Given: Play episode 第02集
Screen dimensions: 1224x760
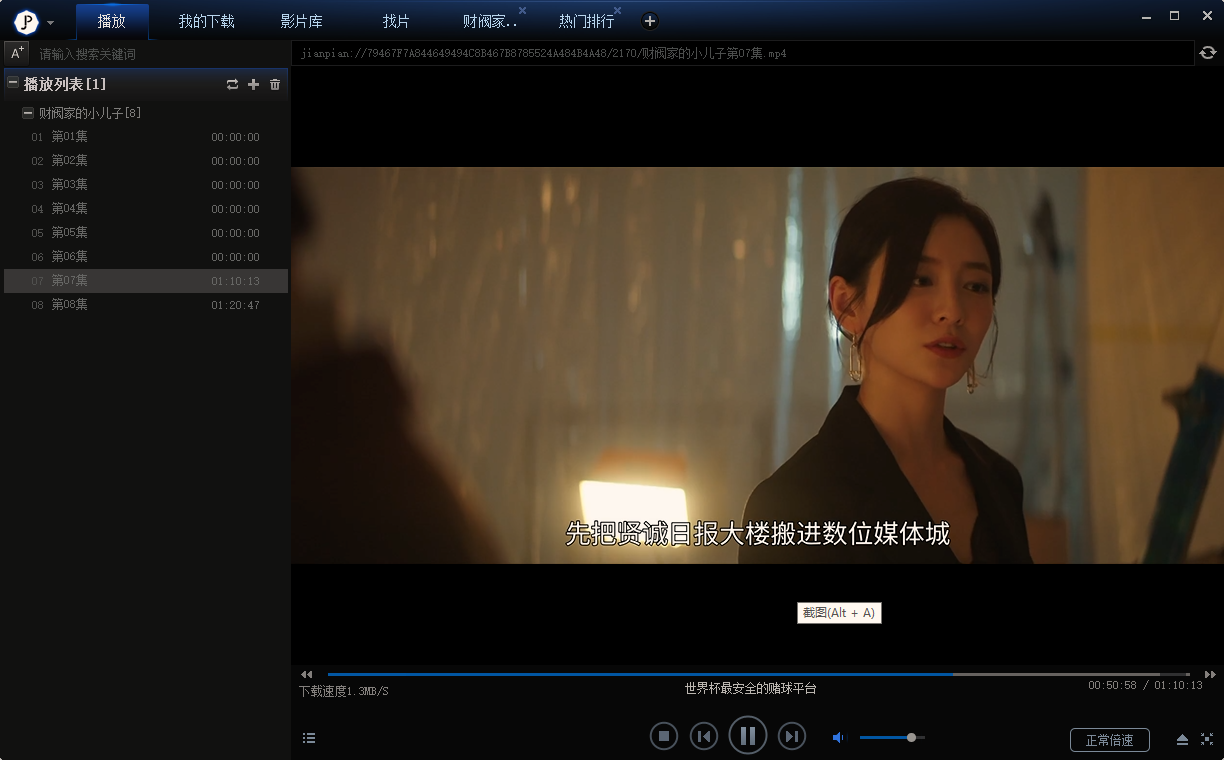Looking at the screenshot, I should tap(145, 161).
